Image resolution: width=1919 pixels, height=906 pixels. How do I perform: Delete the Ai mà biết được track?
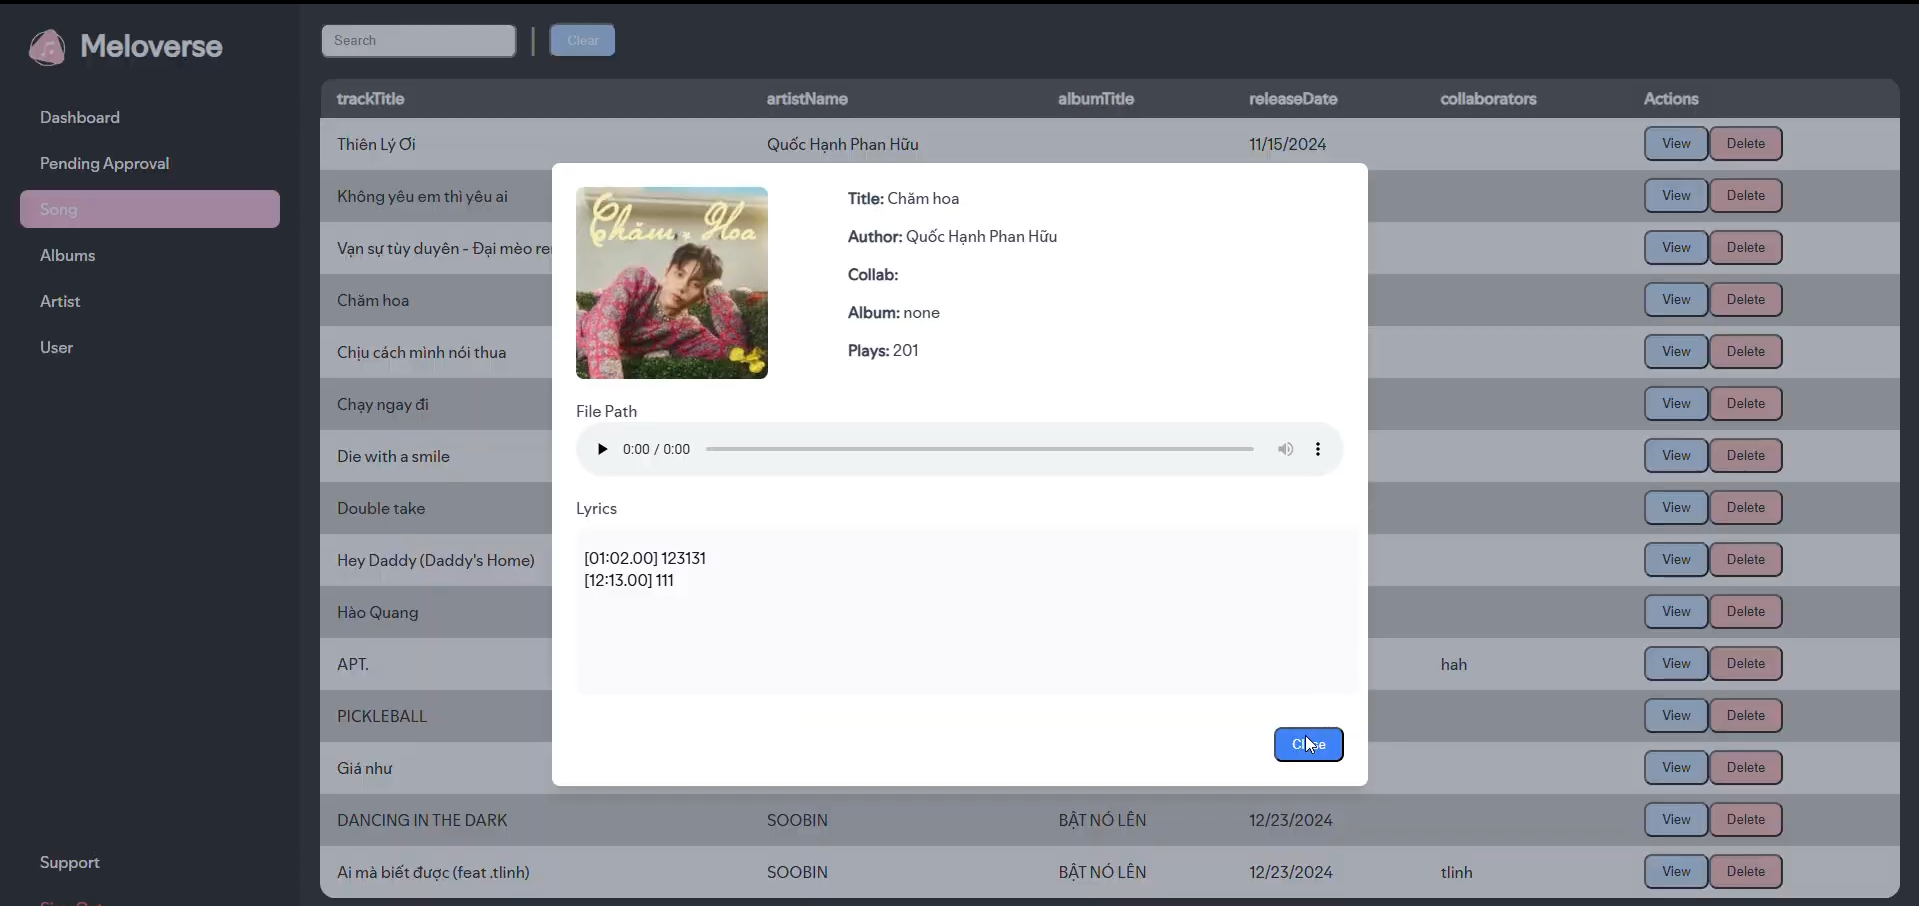pyautogui.click(x=1745, y=872)
